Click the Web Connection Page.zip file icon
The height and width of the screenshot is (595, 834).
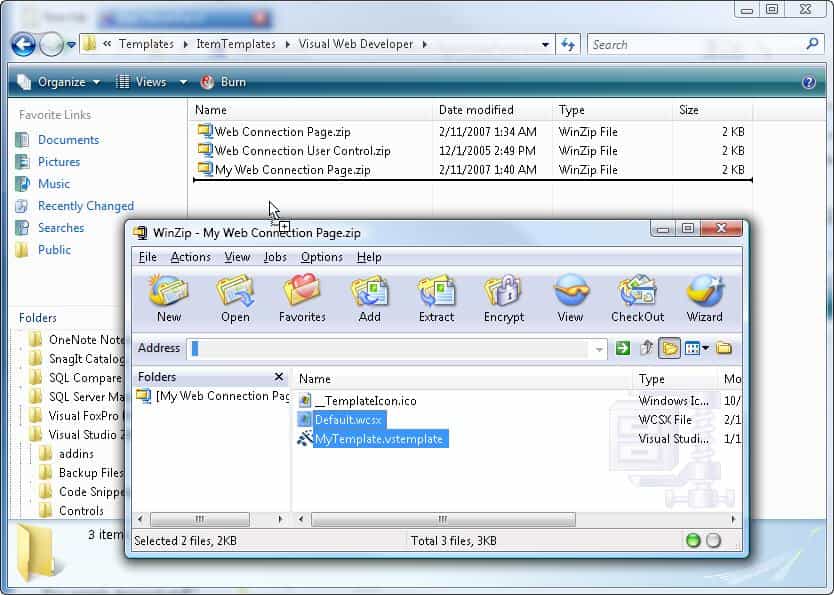pos(205,131)
